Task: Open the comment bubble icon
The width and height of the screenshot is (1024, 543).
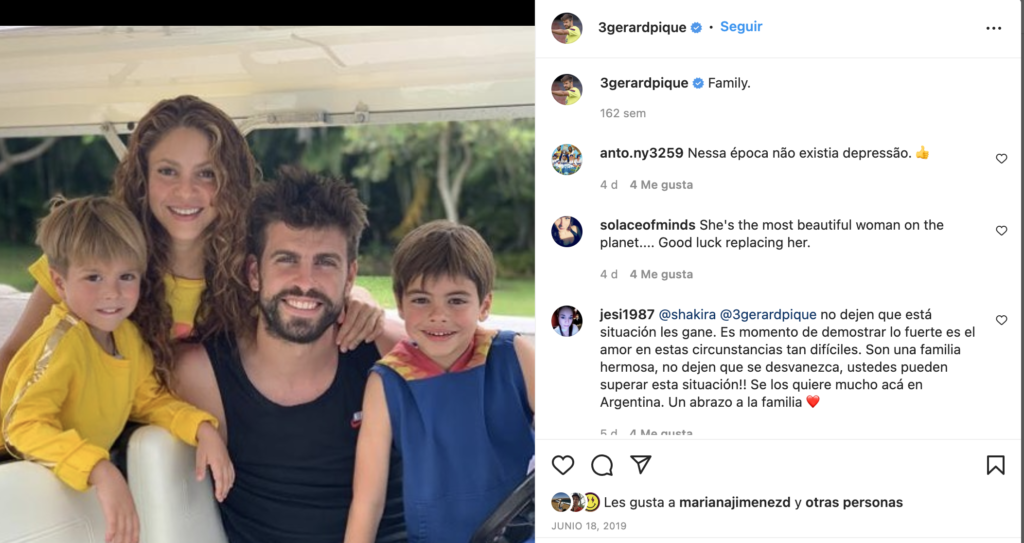Action: 601,465
